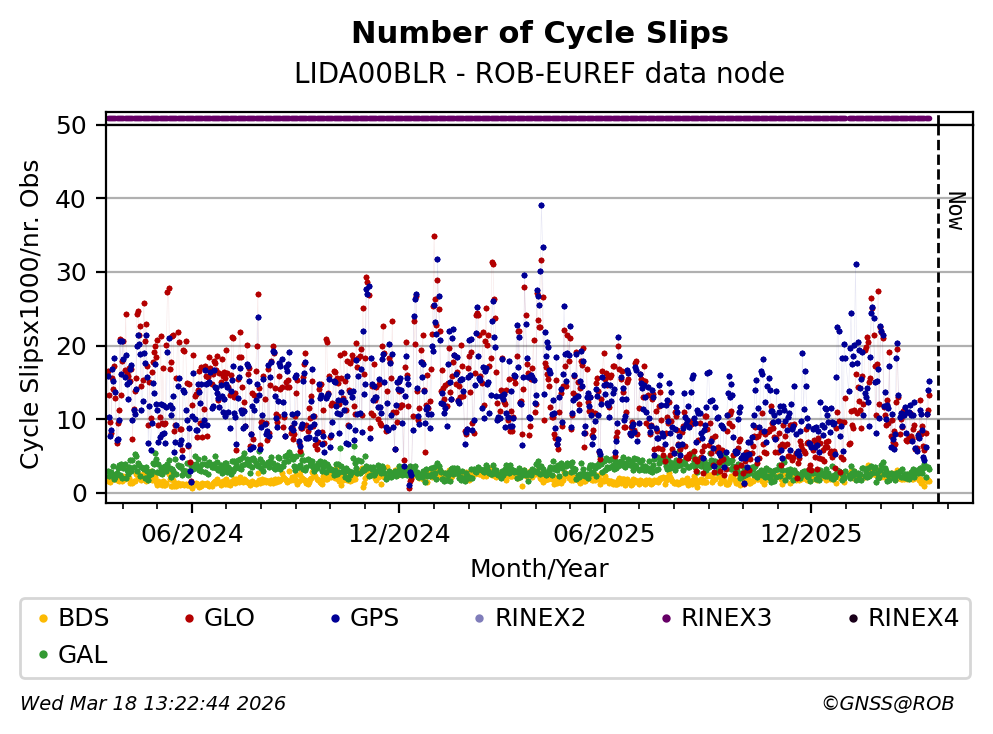Select the 06/2024 x-axis tick label
This screenshot has height=734, width=993.
click(191, 533)
